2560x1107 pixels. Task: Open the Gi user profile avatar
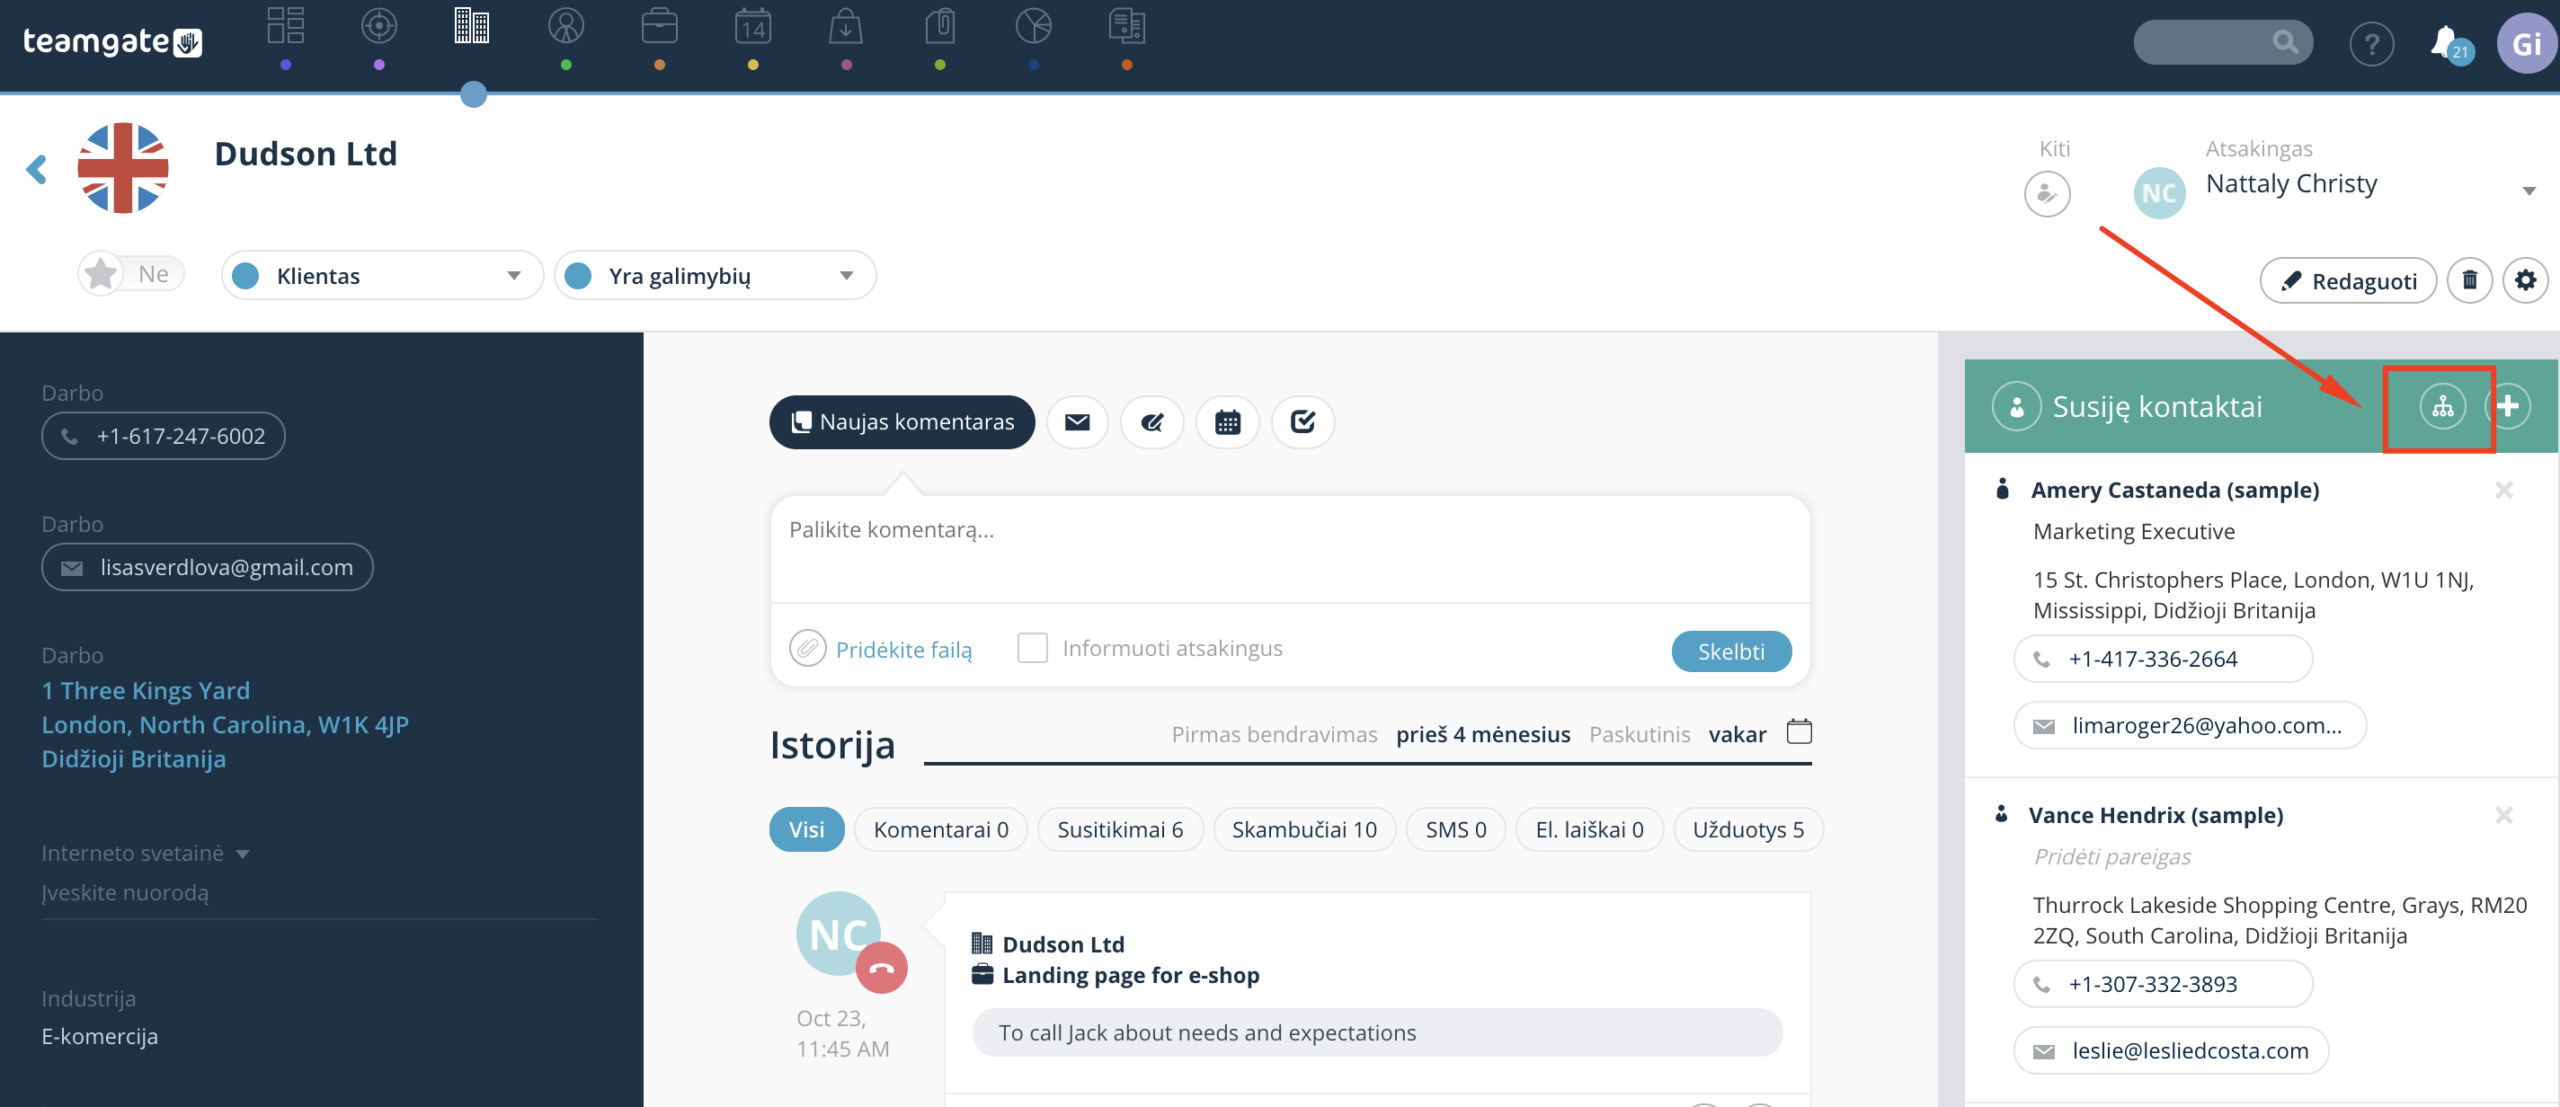[2527, 44]
